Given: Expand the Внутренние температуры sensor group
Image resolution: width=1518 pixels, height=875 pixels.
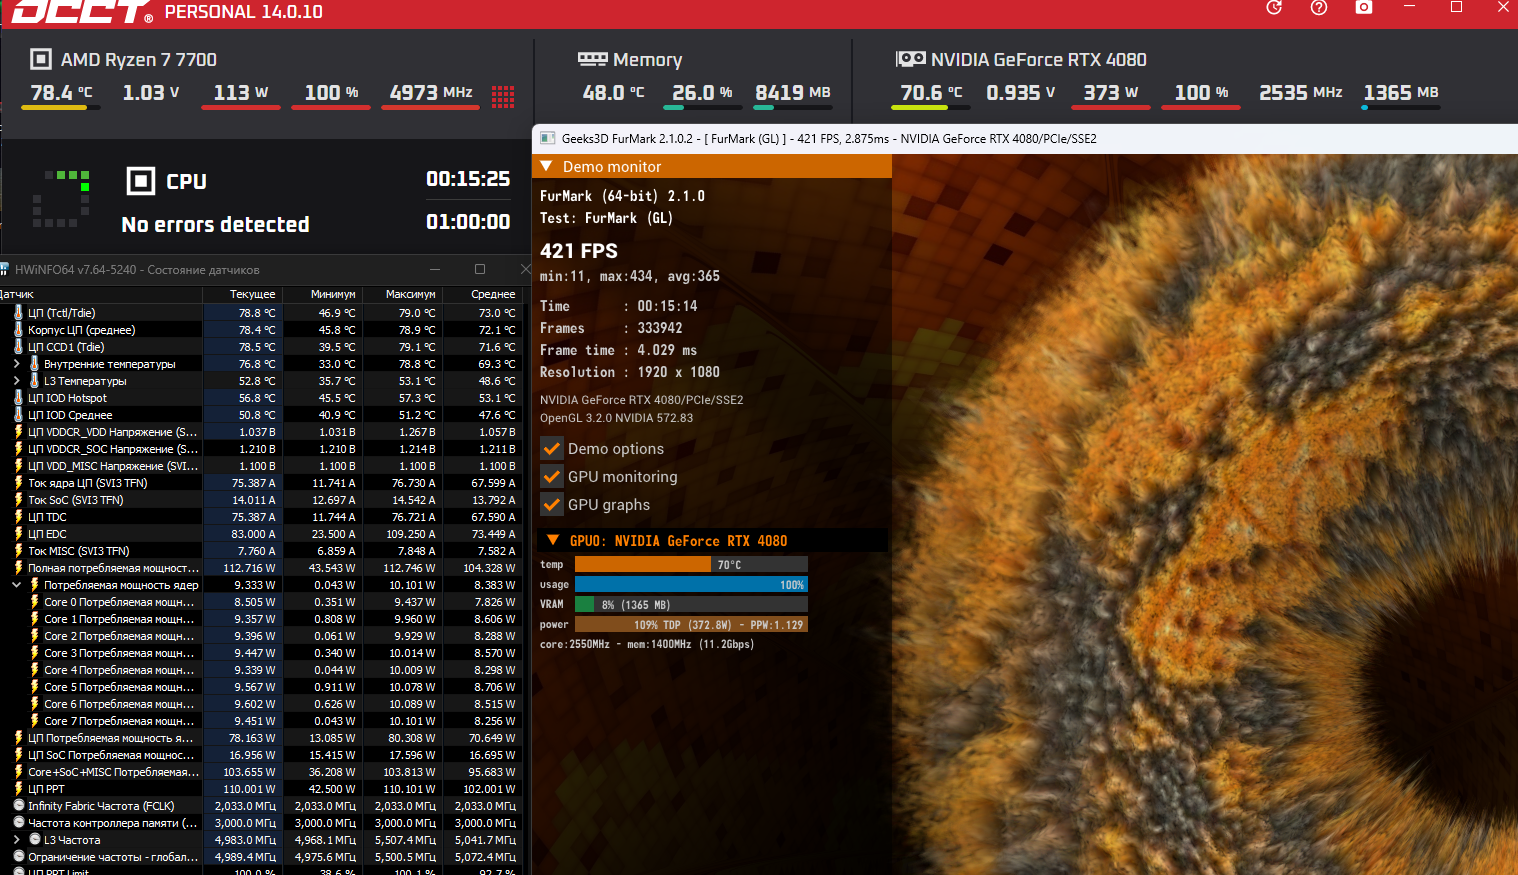Looking at the screenshot, I should tap(17, 364).
